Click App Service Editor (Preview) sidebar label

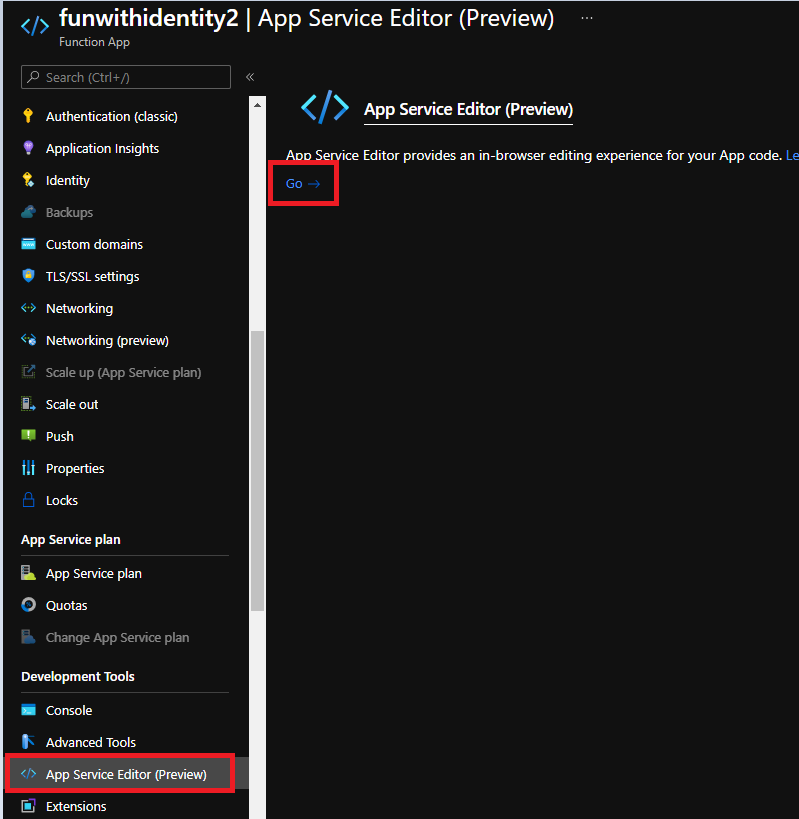point(126,774)
